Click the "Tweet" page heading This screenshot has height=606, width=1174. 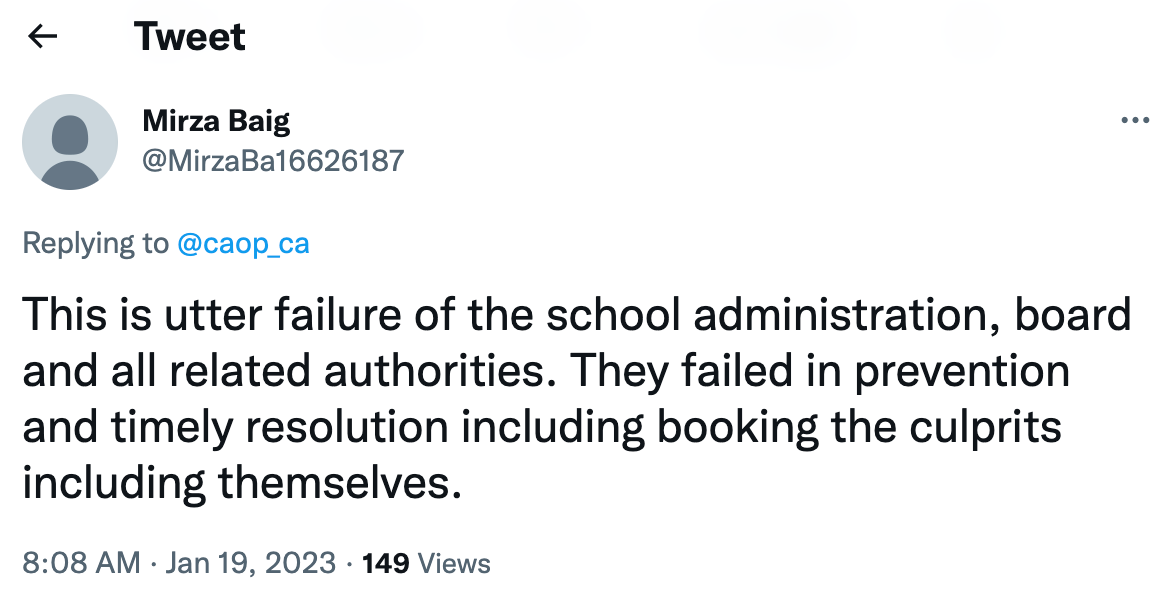pos(190,37)
